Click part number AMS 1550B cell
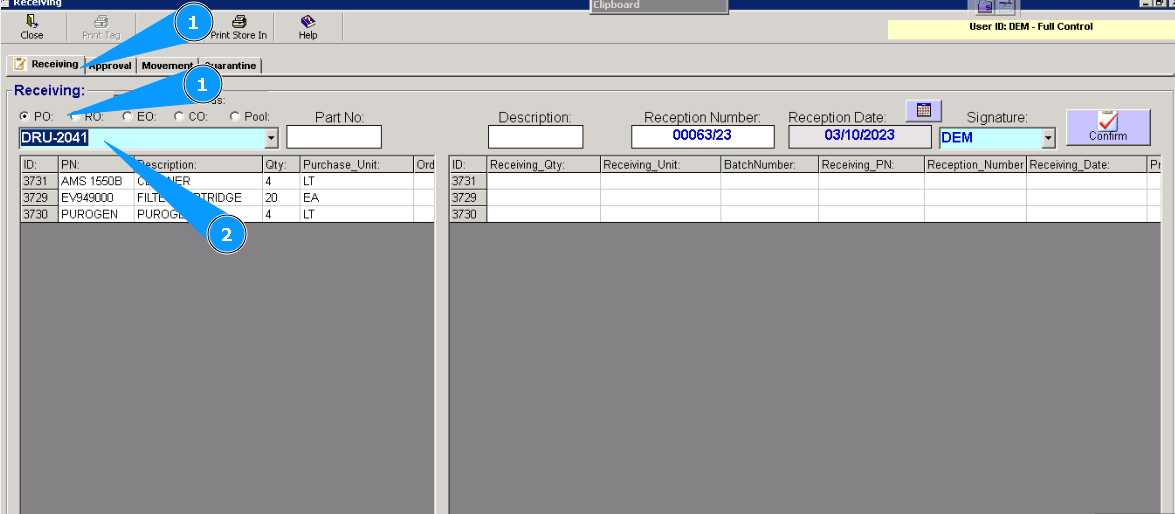Viewport: 1175px width, 514px height. [x=96, y=181]
